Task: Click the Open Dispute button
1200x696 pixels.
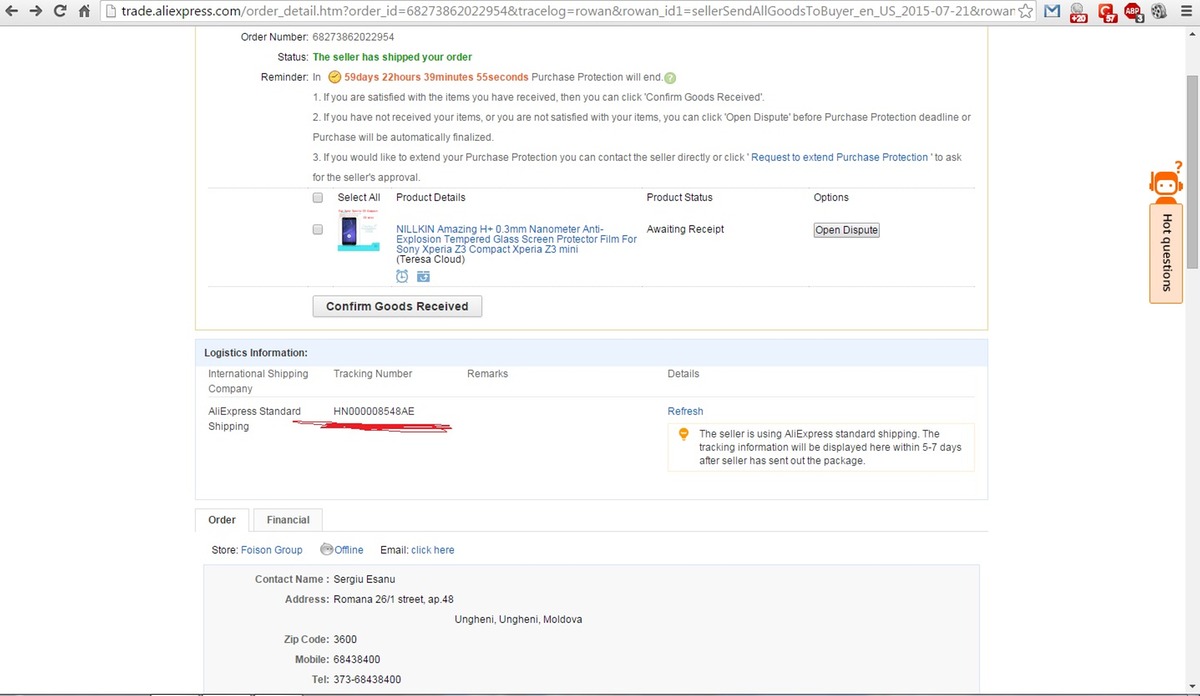Action: 846,230
